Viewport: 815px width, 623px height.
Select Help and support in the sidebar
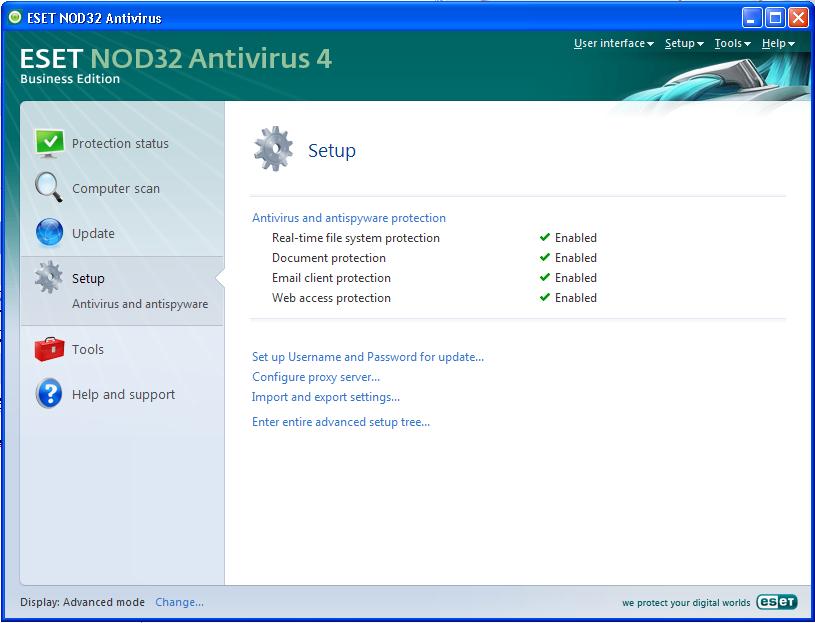pyautogui.click(x=123, y=394)
